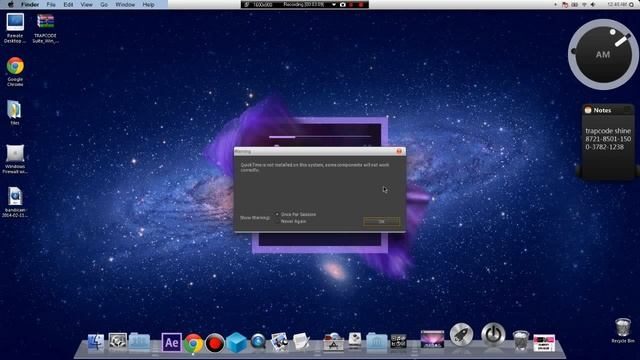
Task: Click the volume icon in menu bar
Action: point(593,4)
